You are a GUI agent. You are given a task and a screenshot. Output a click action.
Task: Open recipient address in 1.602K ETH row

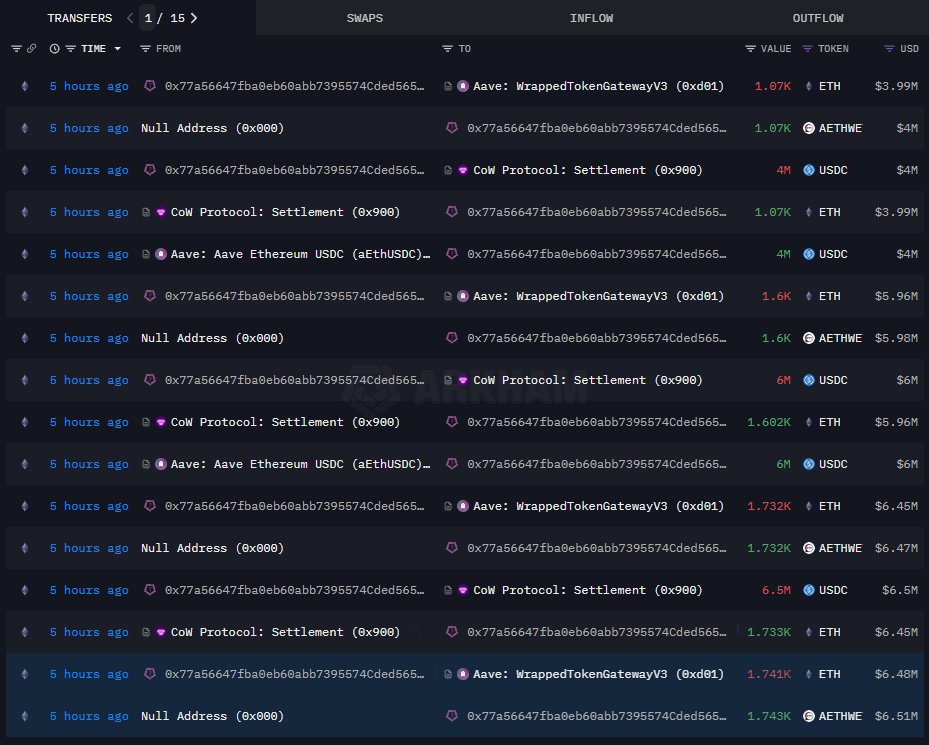(597, 422)
